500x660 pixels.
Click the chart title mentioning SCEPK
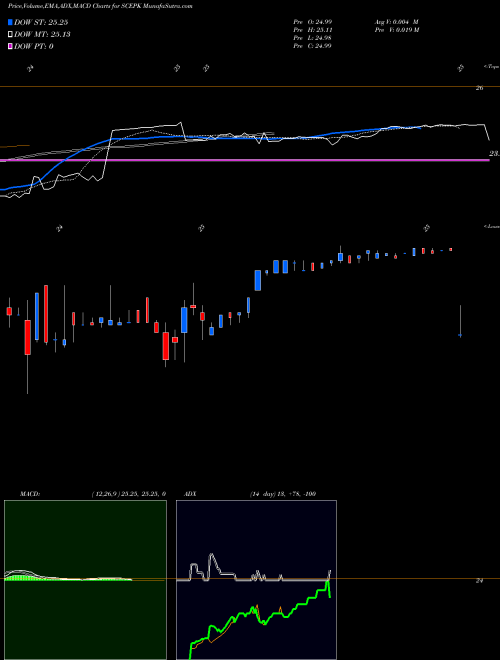click(100, 6)
